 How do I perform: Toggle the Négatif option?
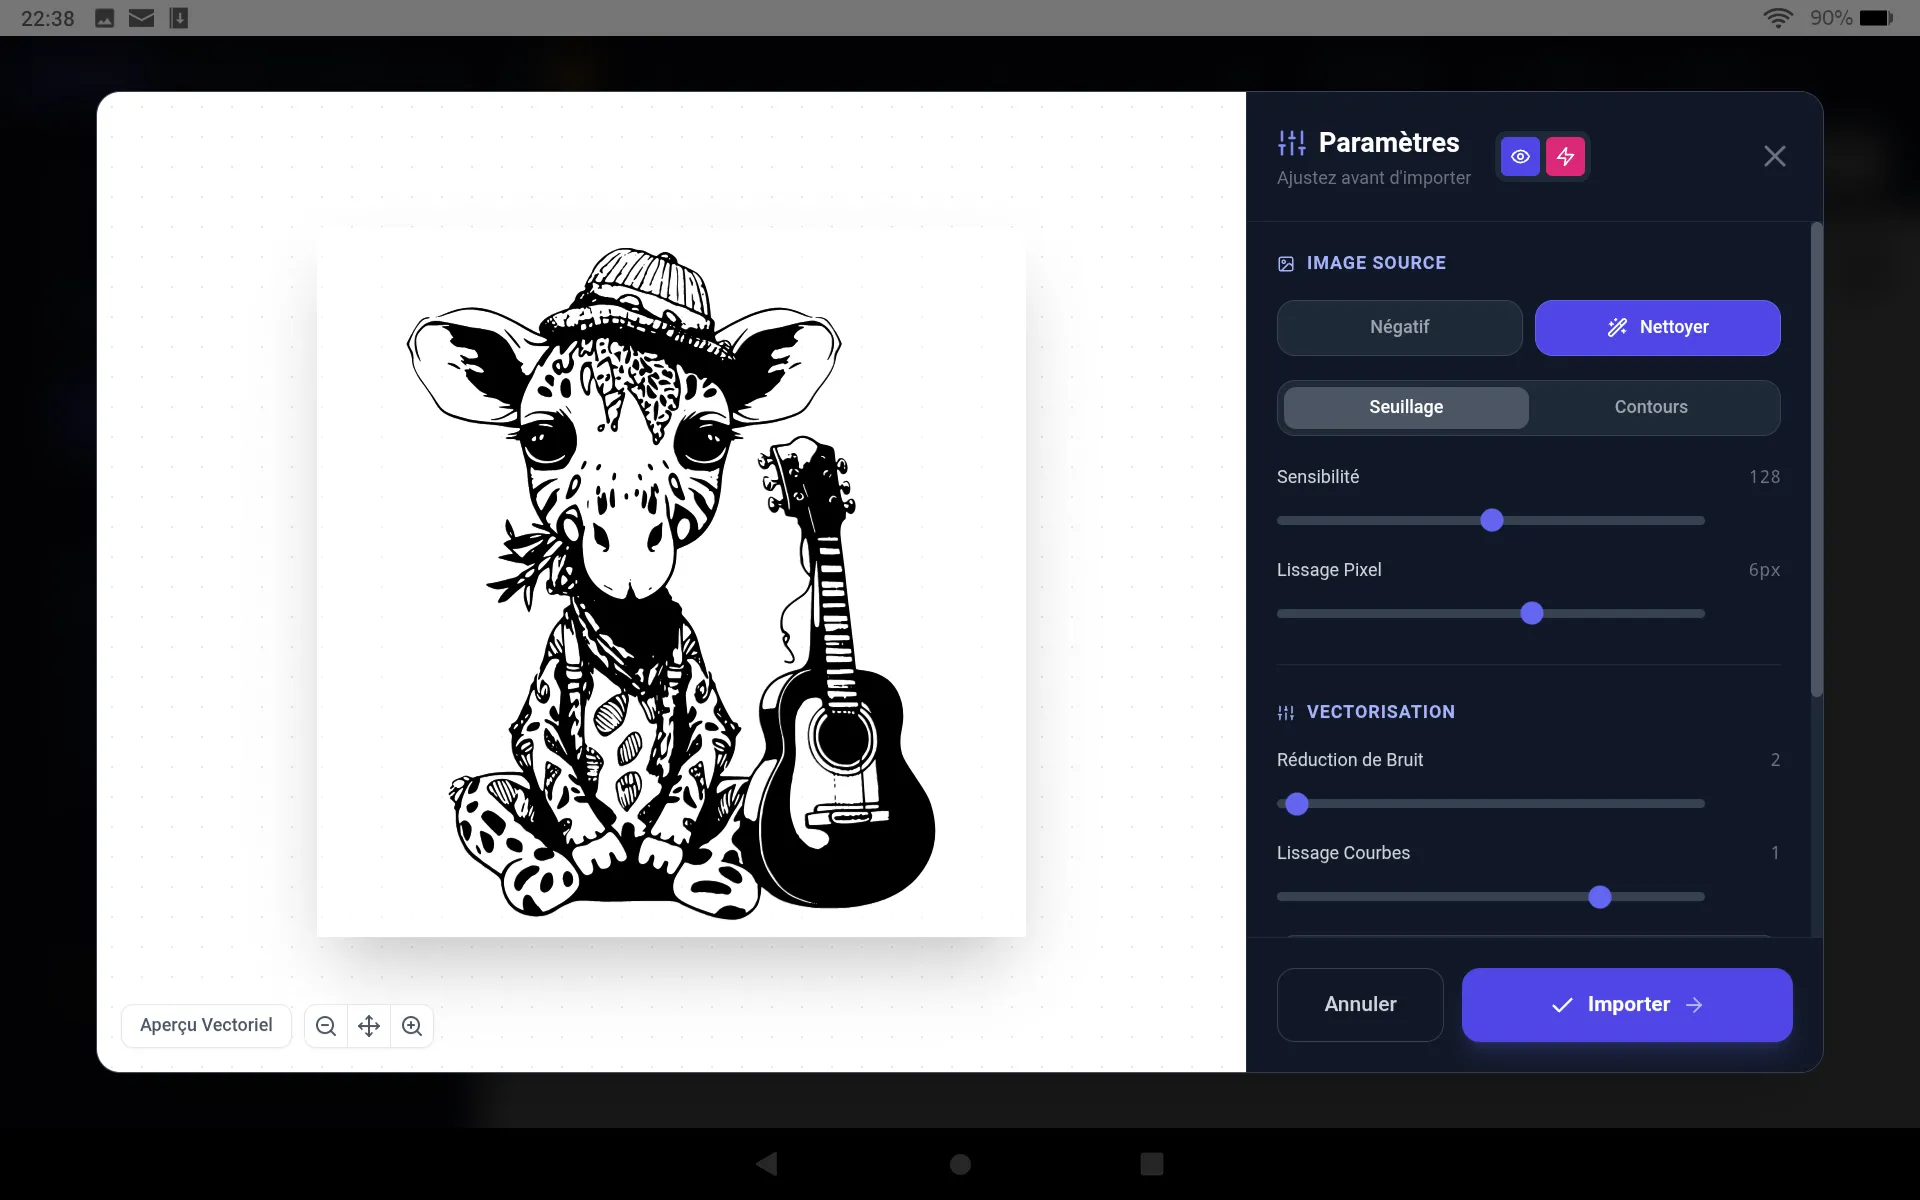(x=1399, y=328)
